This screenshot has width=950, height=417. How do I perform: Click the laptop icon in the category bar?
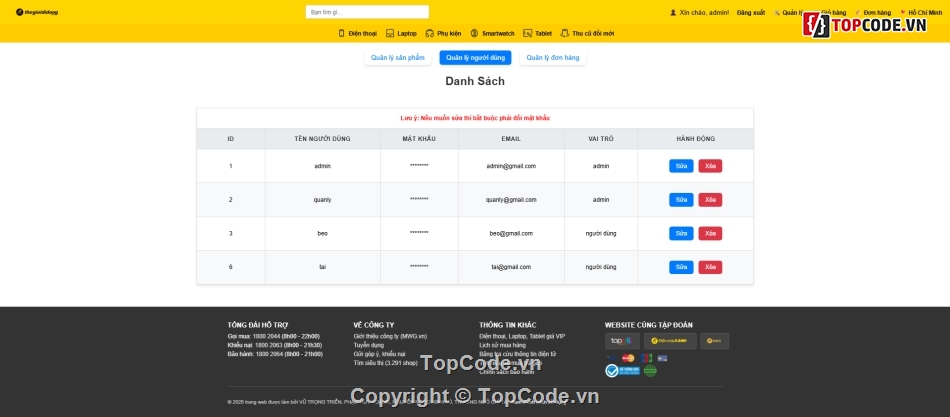click(390, 33)
